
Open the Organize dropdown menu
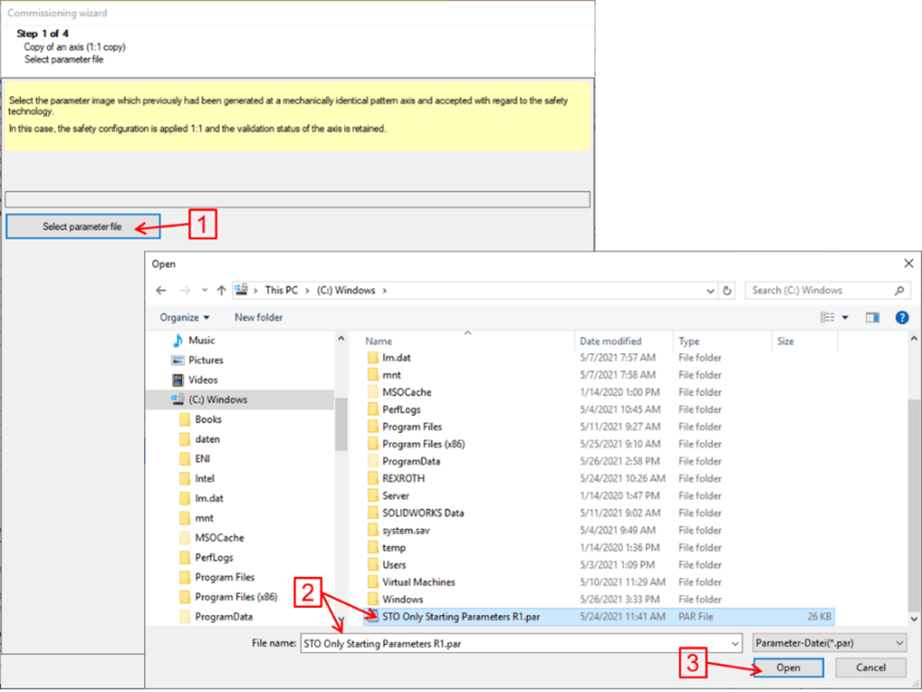click(x=185, y=317)
